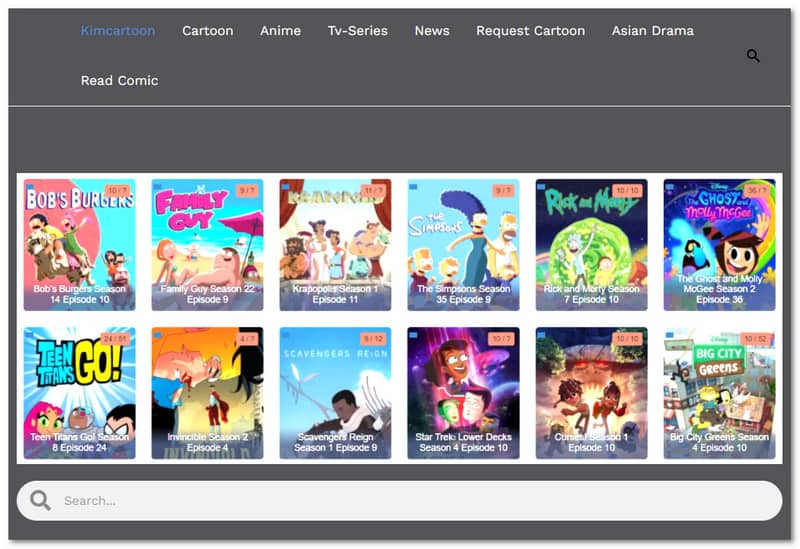
Task: Open The Ghost and Molly McGee thumbnail
Action: (x=719, y=244)
